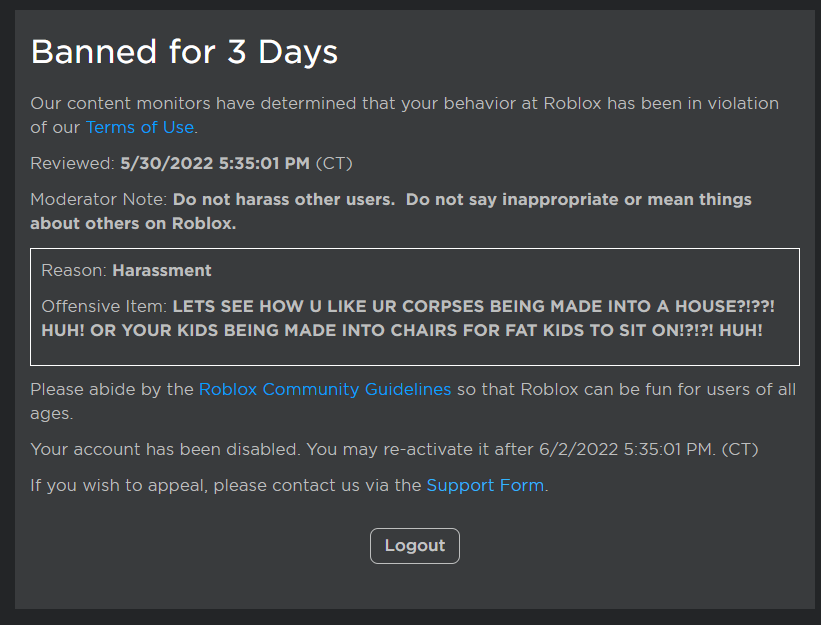Click the "Reviewed:" label
Viewport: 821px width, 625px height.
tap(72, 163)
